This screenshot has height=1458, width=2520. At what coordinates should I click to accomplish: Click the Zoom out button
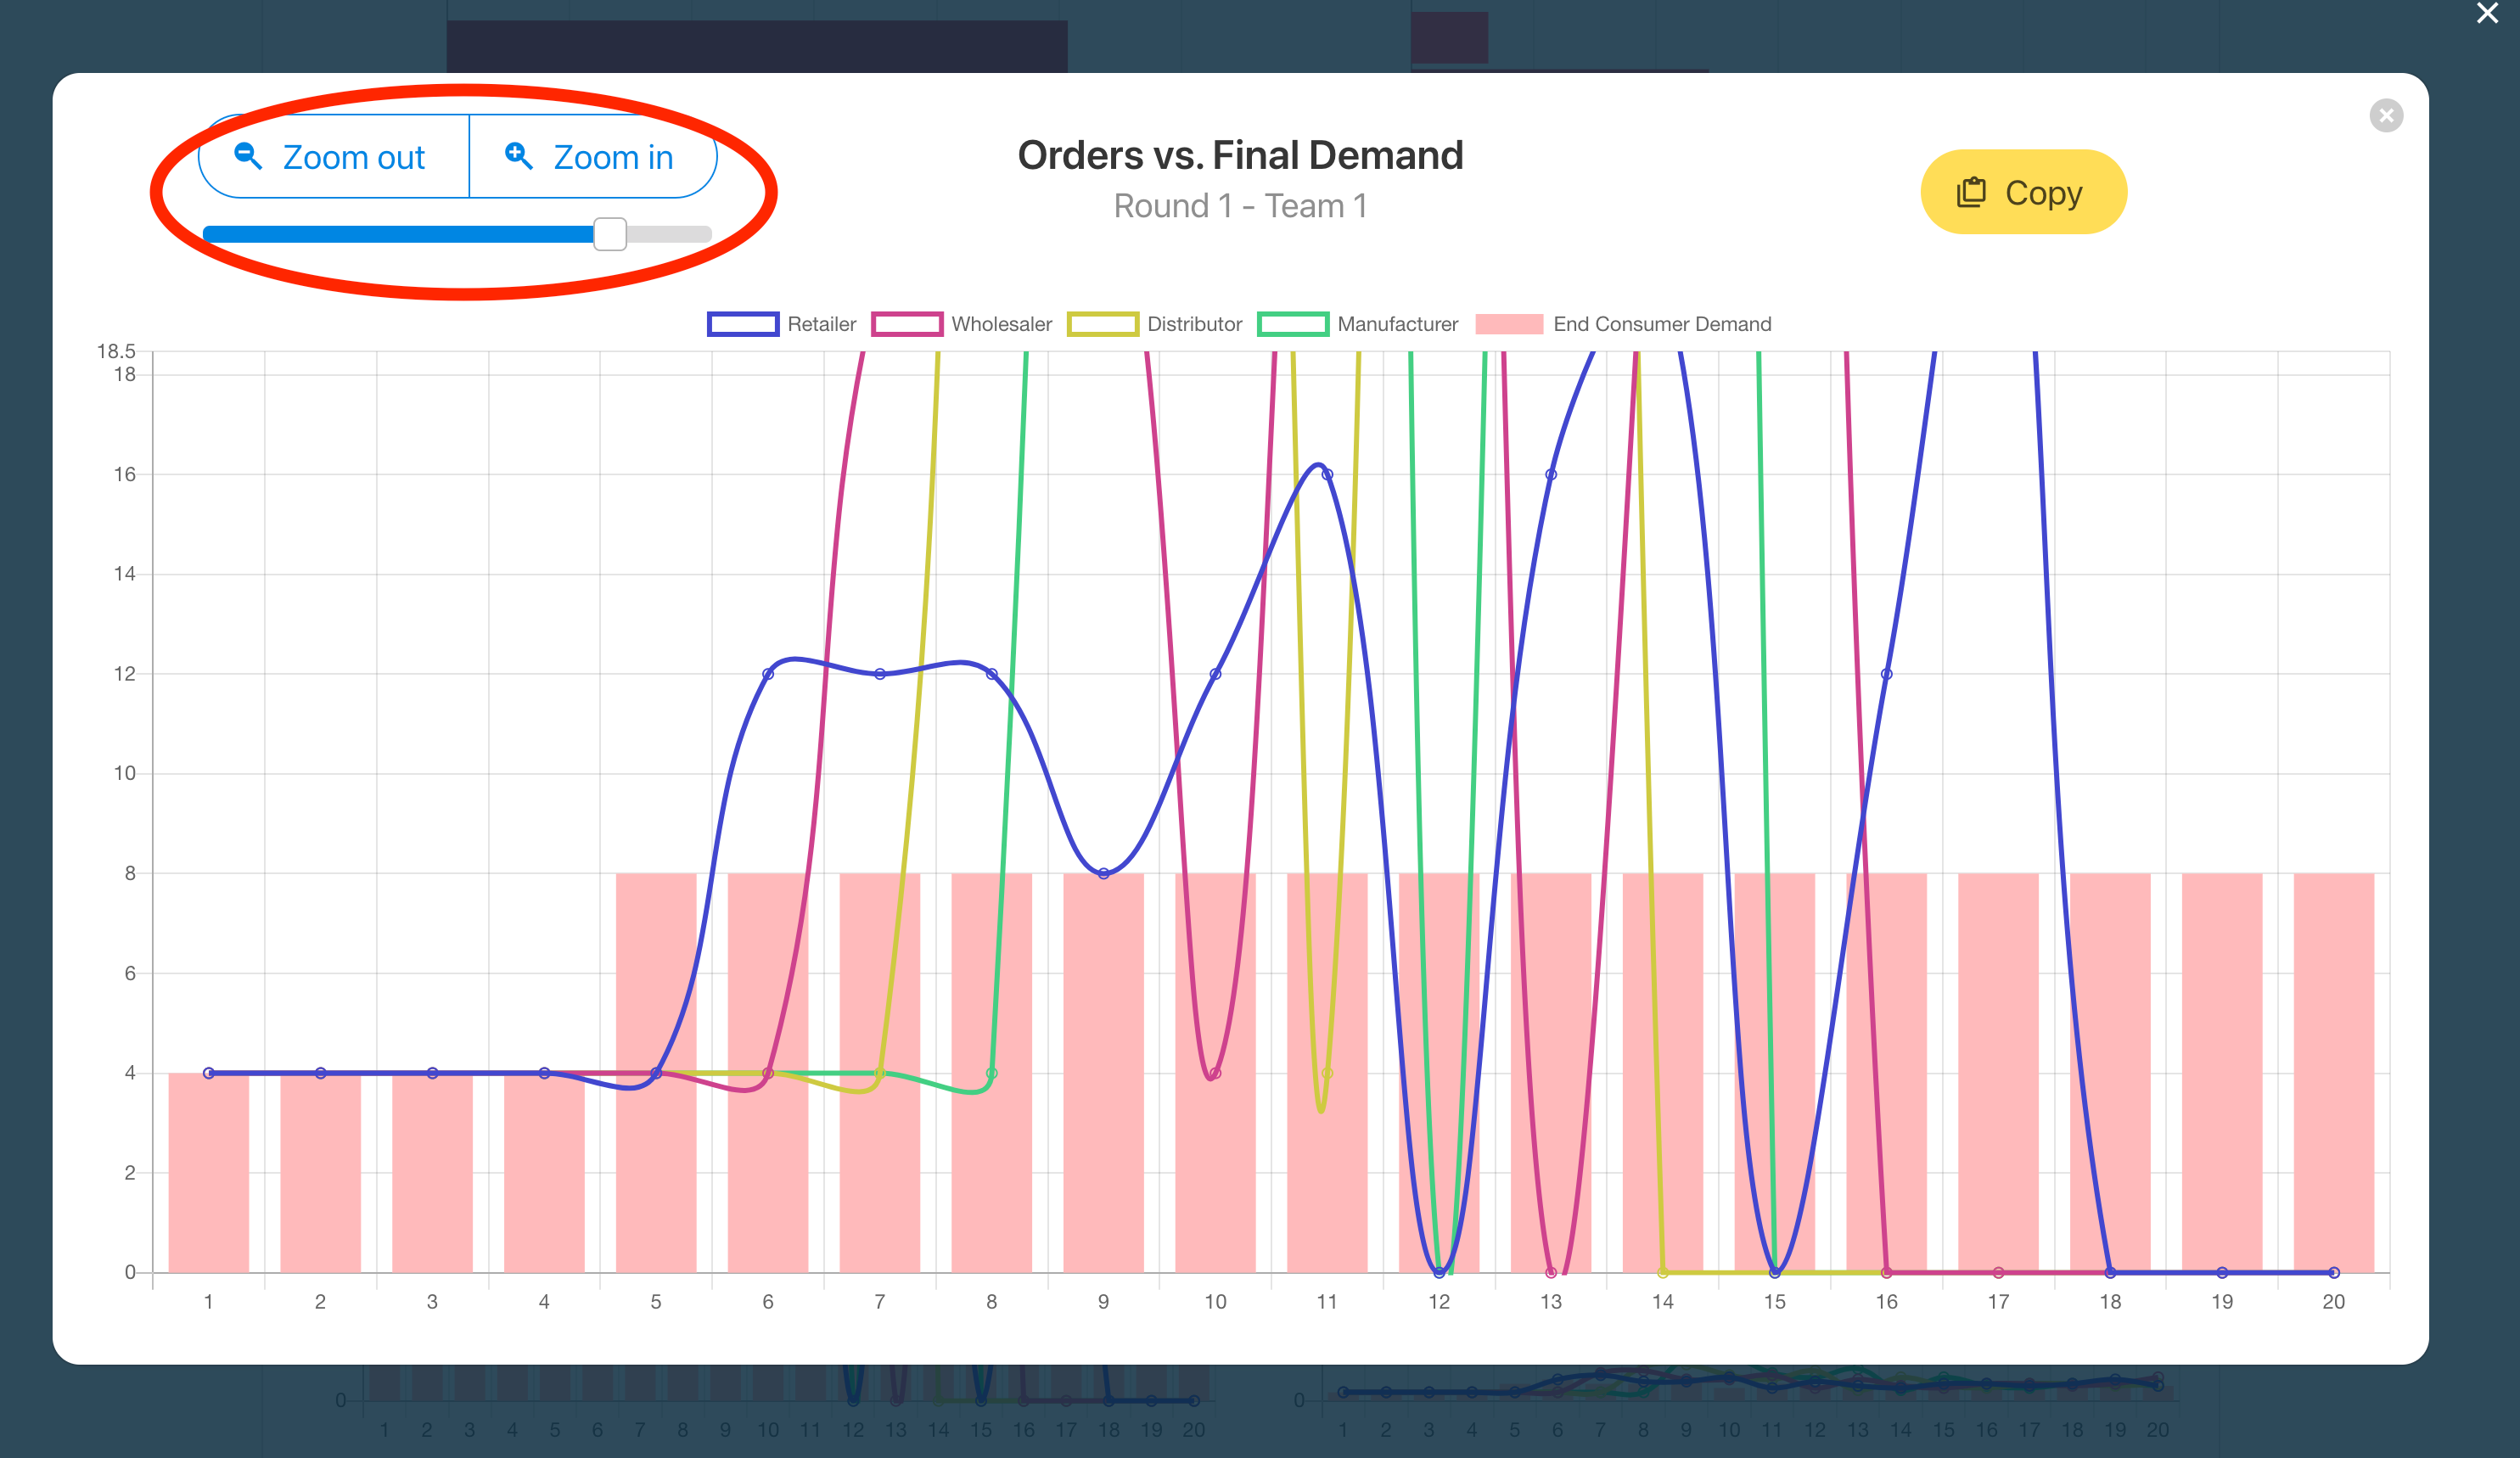click(x=334, y=156)
